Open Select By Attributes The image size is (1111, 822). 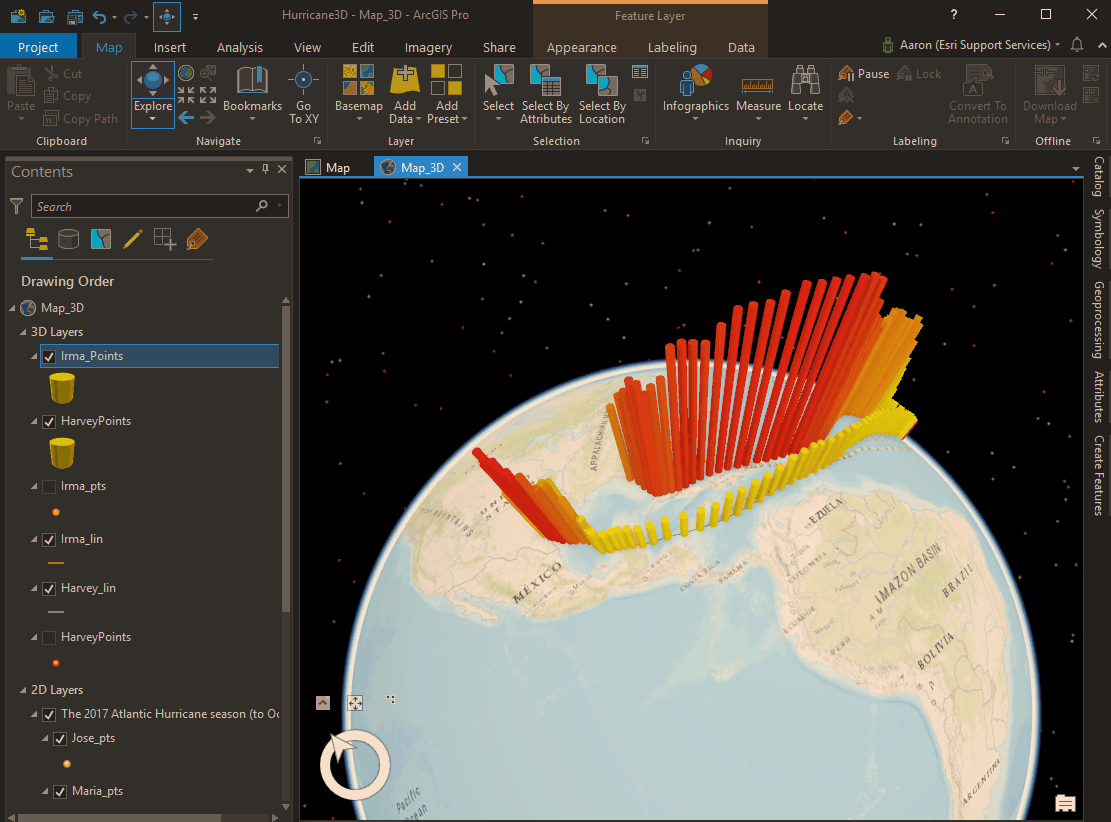tap(546, 94)
